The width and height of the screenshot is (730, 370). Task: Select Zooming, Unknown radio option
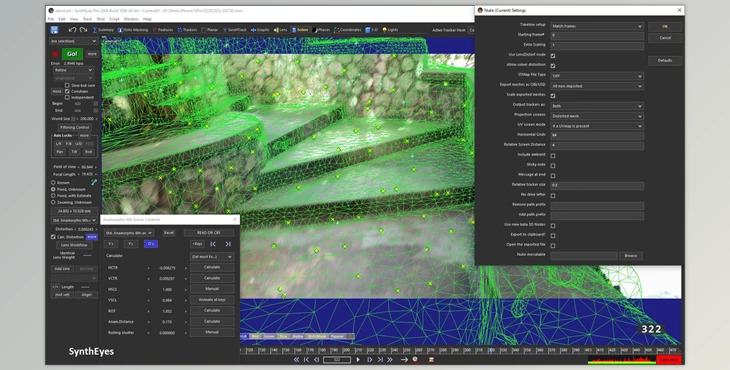(53, 202)
